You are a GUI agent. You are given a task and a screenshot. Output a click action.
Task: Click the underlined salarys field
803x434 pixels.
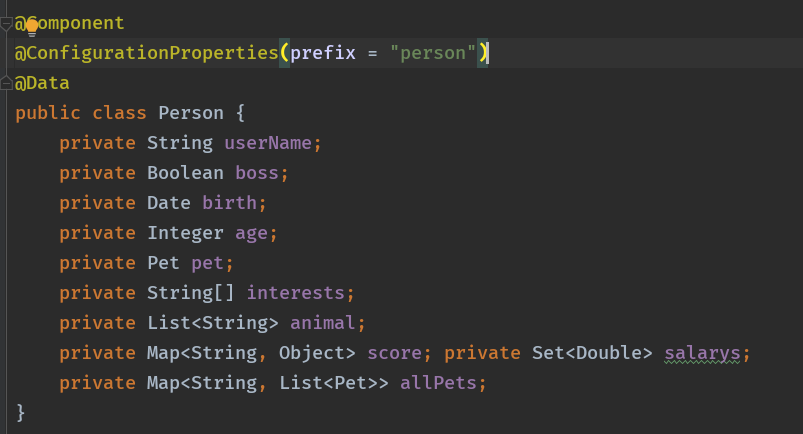(x=702, y=352)
